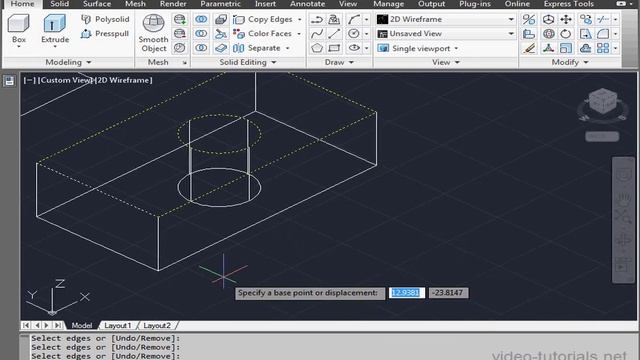Click the Refine Mesh icon
Screen dimensions: 640x360
point(180,48)
